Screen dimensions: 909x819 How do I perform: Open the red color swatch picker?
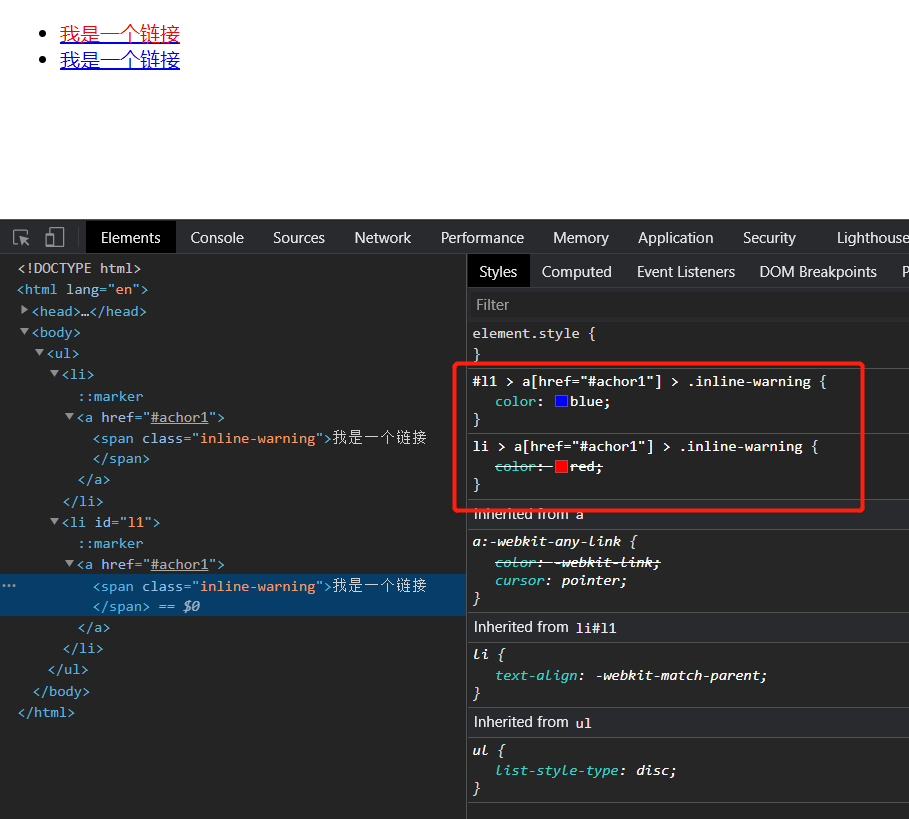[x=561, y=466]
